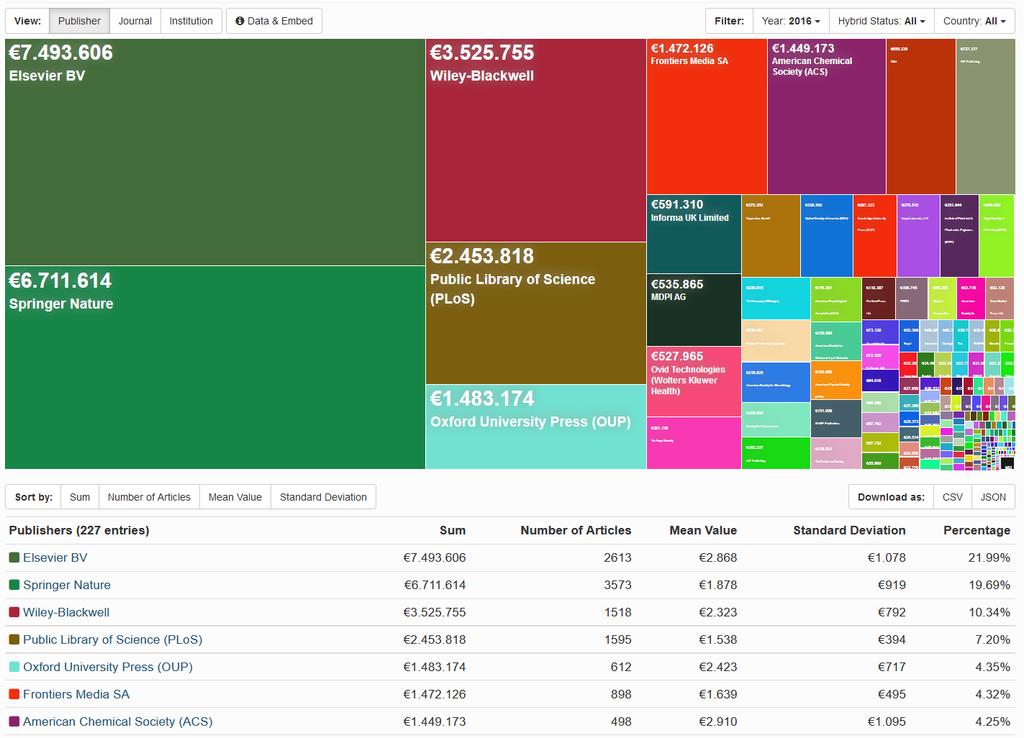This screenshot has width=1024, height=738.
Task: Click Frontiers Media article count 898
Action: (x=621, y=694)
